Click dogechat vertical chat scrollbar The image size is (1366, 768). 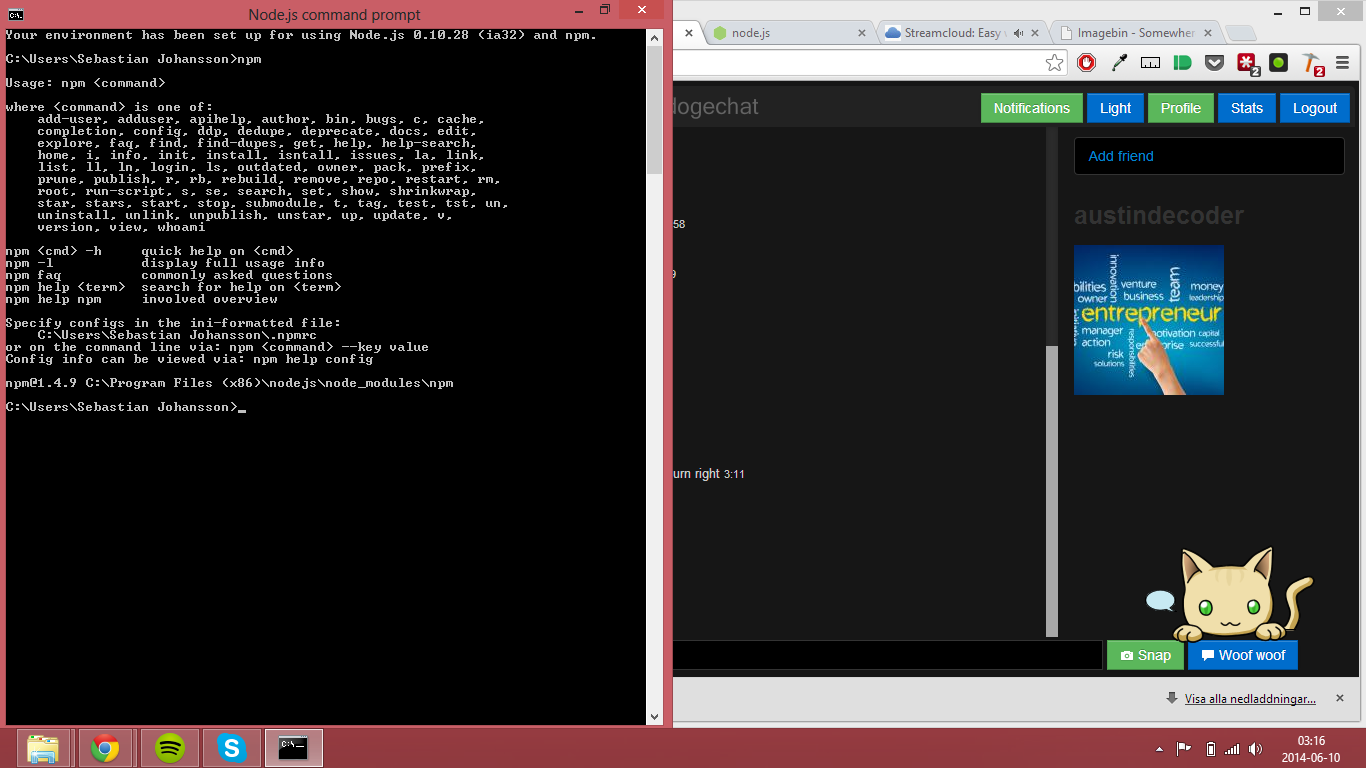pyautogui.click(x=1052, y=490)
